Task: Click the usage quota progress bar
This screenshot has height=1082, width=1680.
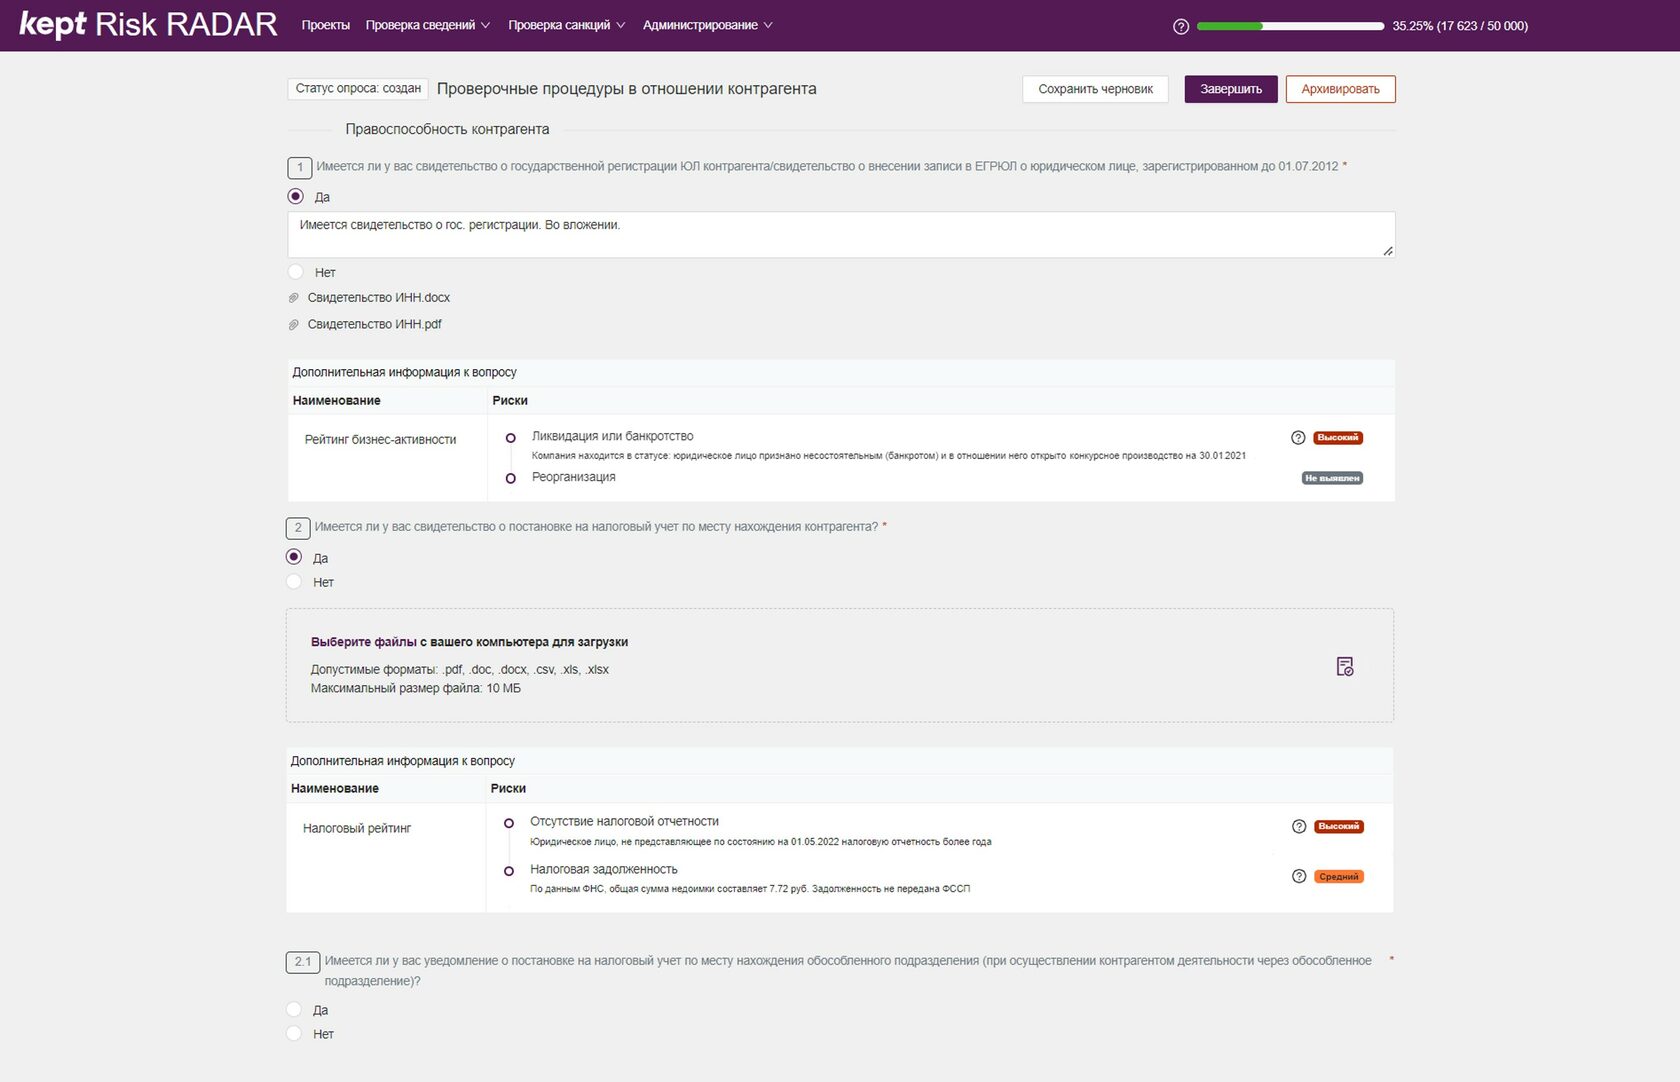Action: tap(1290, 26)
